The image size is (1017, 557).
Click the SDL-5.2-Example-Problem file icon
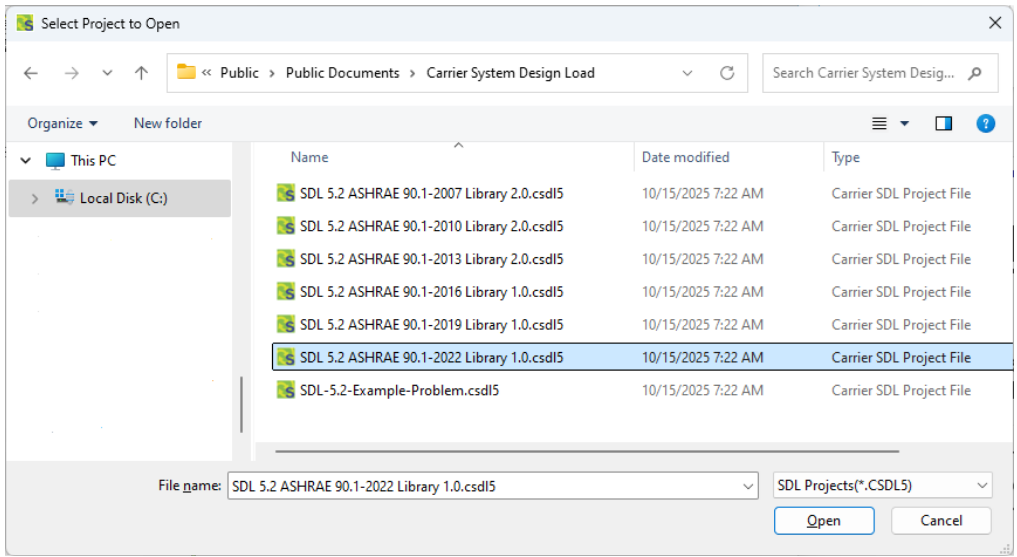285,390
